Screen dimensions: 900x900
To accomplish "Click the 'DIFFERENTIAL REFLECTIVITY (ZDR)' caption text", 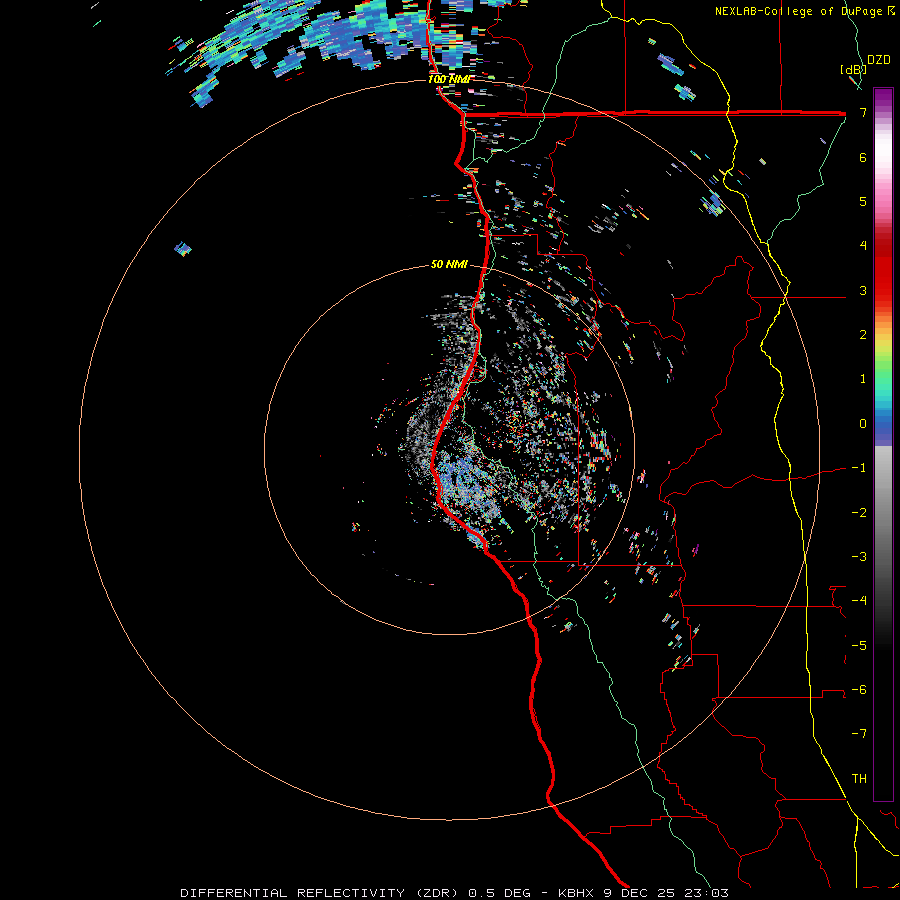I will click(x=320, y=893).
